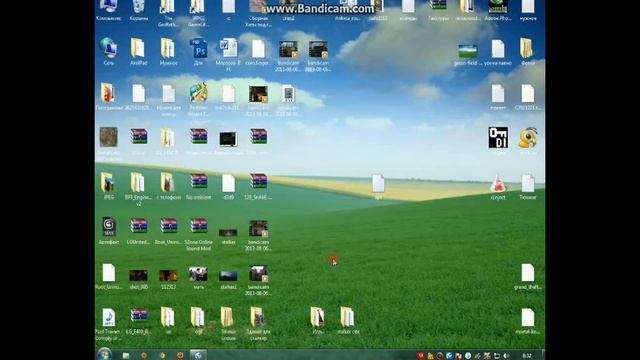Image resolution: width=640 pixels, height=360 pixels.
Task: Select the yellow bee program icon
Action: coord(528,138)
